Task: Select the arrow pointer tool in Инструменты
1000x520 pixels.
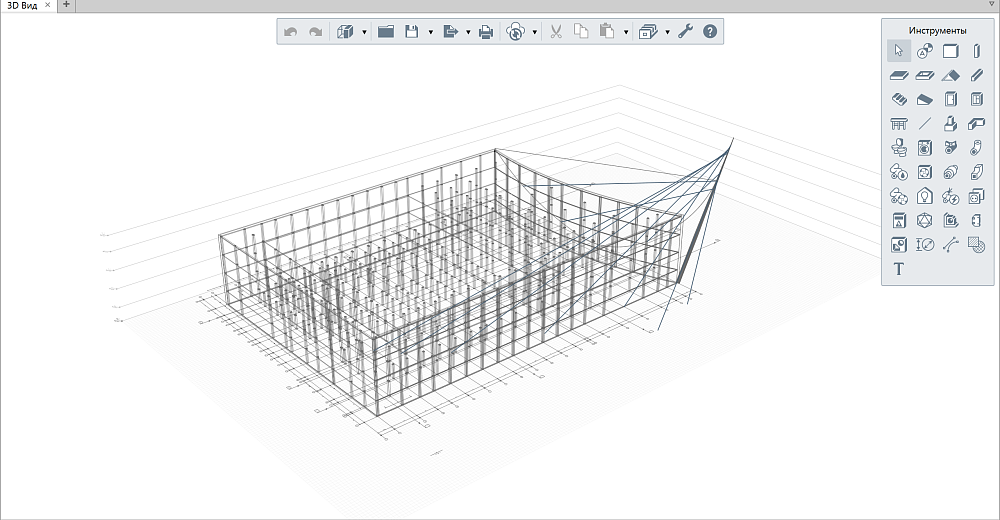Action: 898,51
